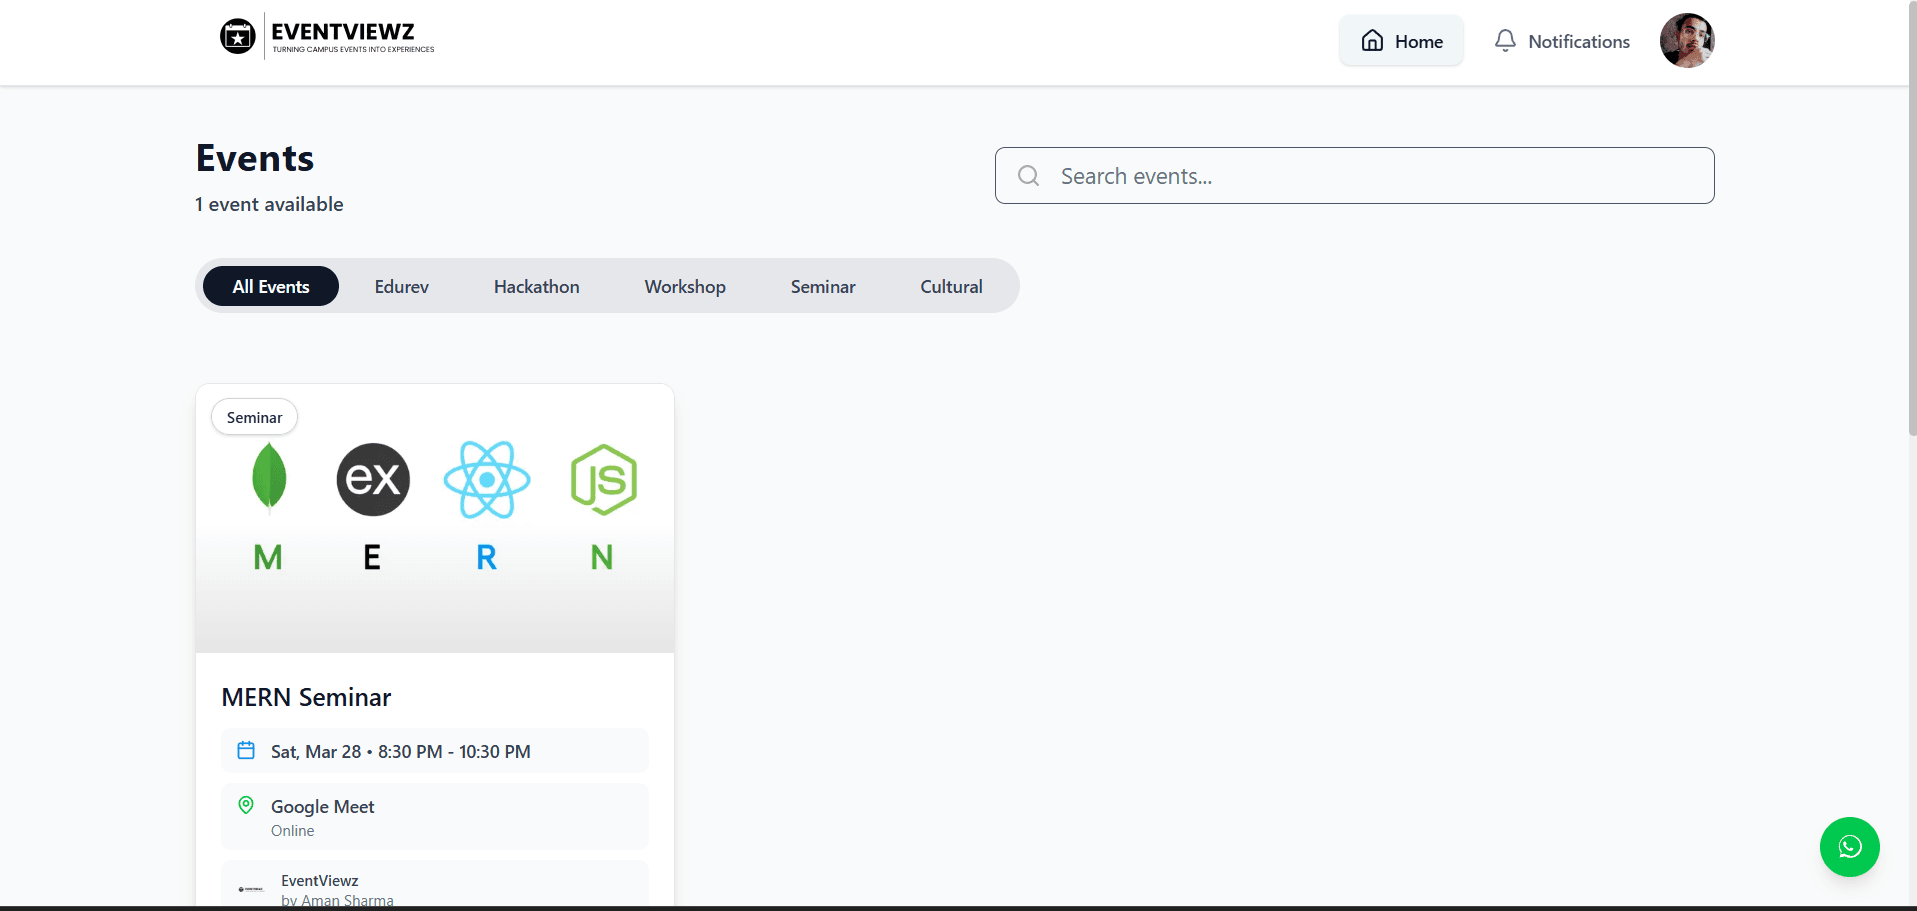1917x911 pixels.
Task: Select the Seminar filter
Action: click(822, 286)
